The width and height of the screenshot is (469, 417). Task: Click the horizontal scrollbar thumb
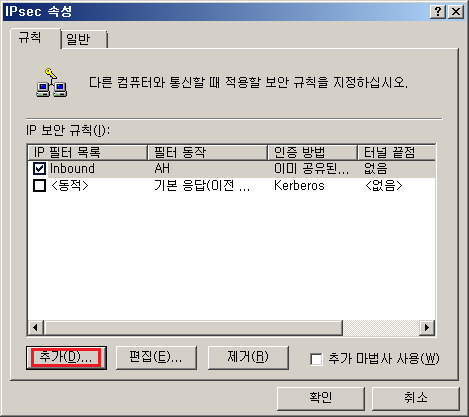[x=193, y=327]
